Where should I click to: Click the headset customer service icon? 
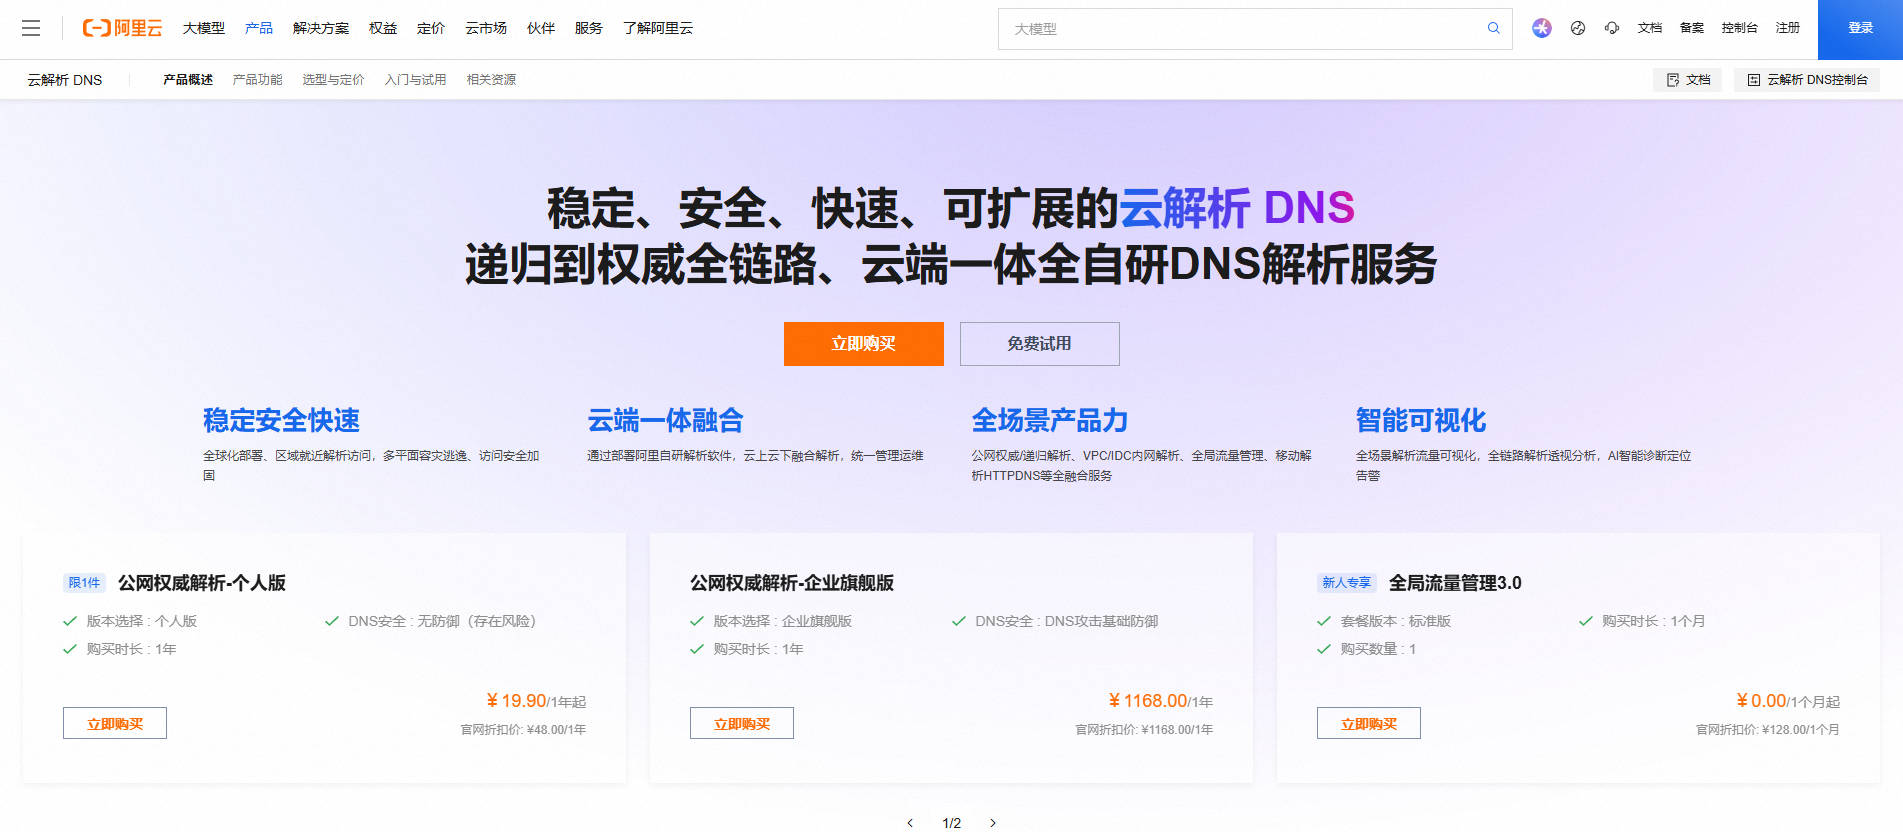1612,28
